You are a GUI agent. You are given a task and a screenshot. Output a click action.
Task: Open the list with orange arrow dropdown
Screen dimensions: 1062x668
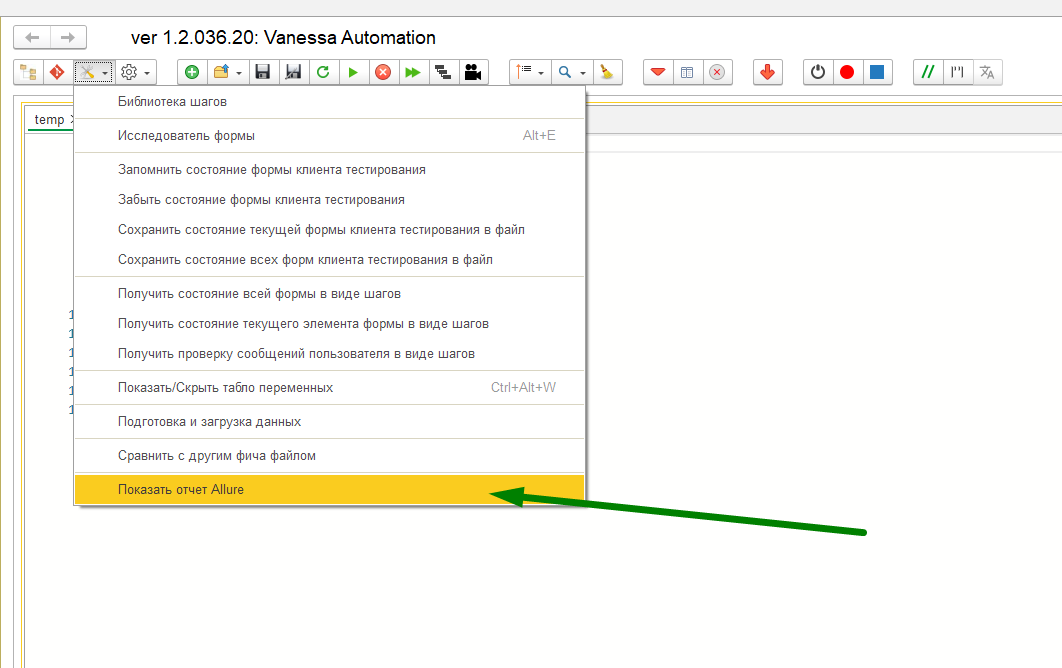pos(530,72)
